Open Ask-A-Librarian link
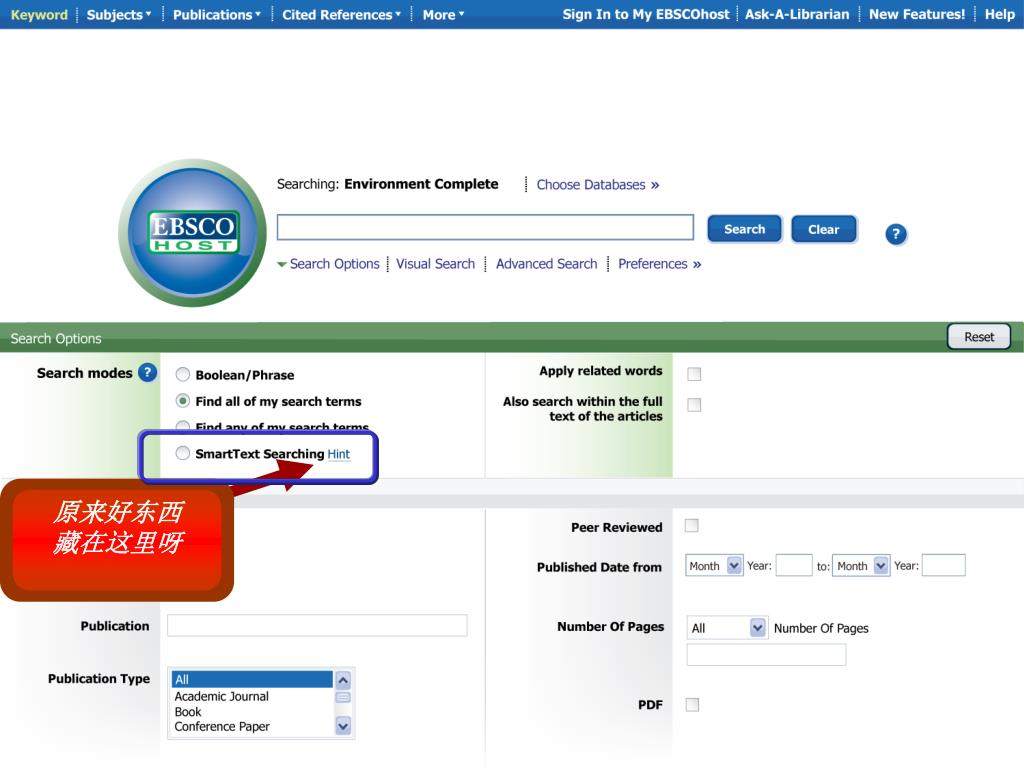The image size is (1024, 768). point(797,14)
